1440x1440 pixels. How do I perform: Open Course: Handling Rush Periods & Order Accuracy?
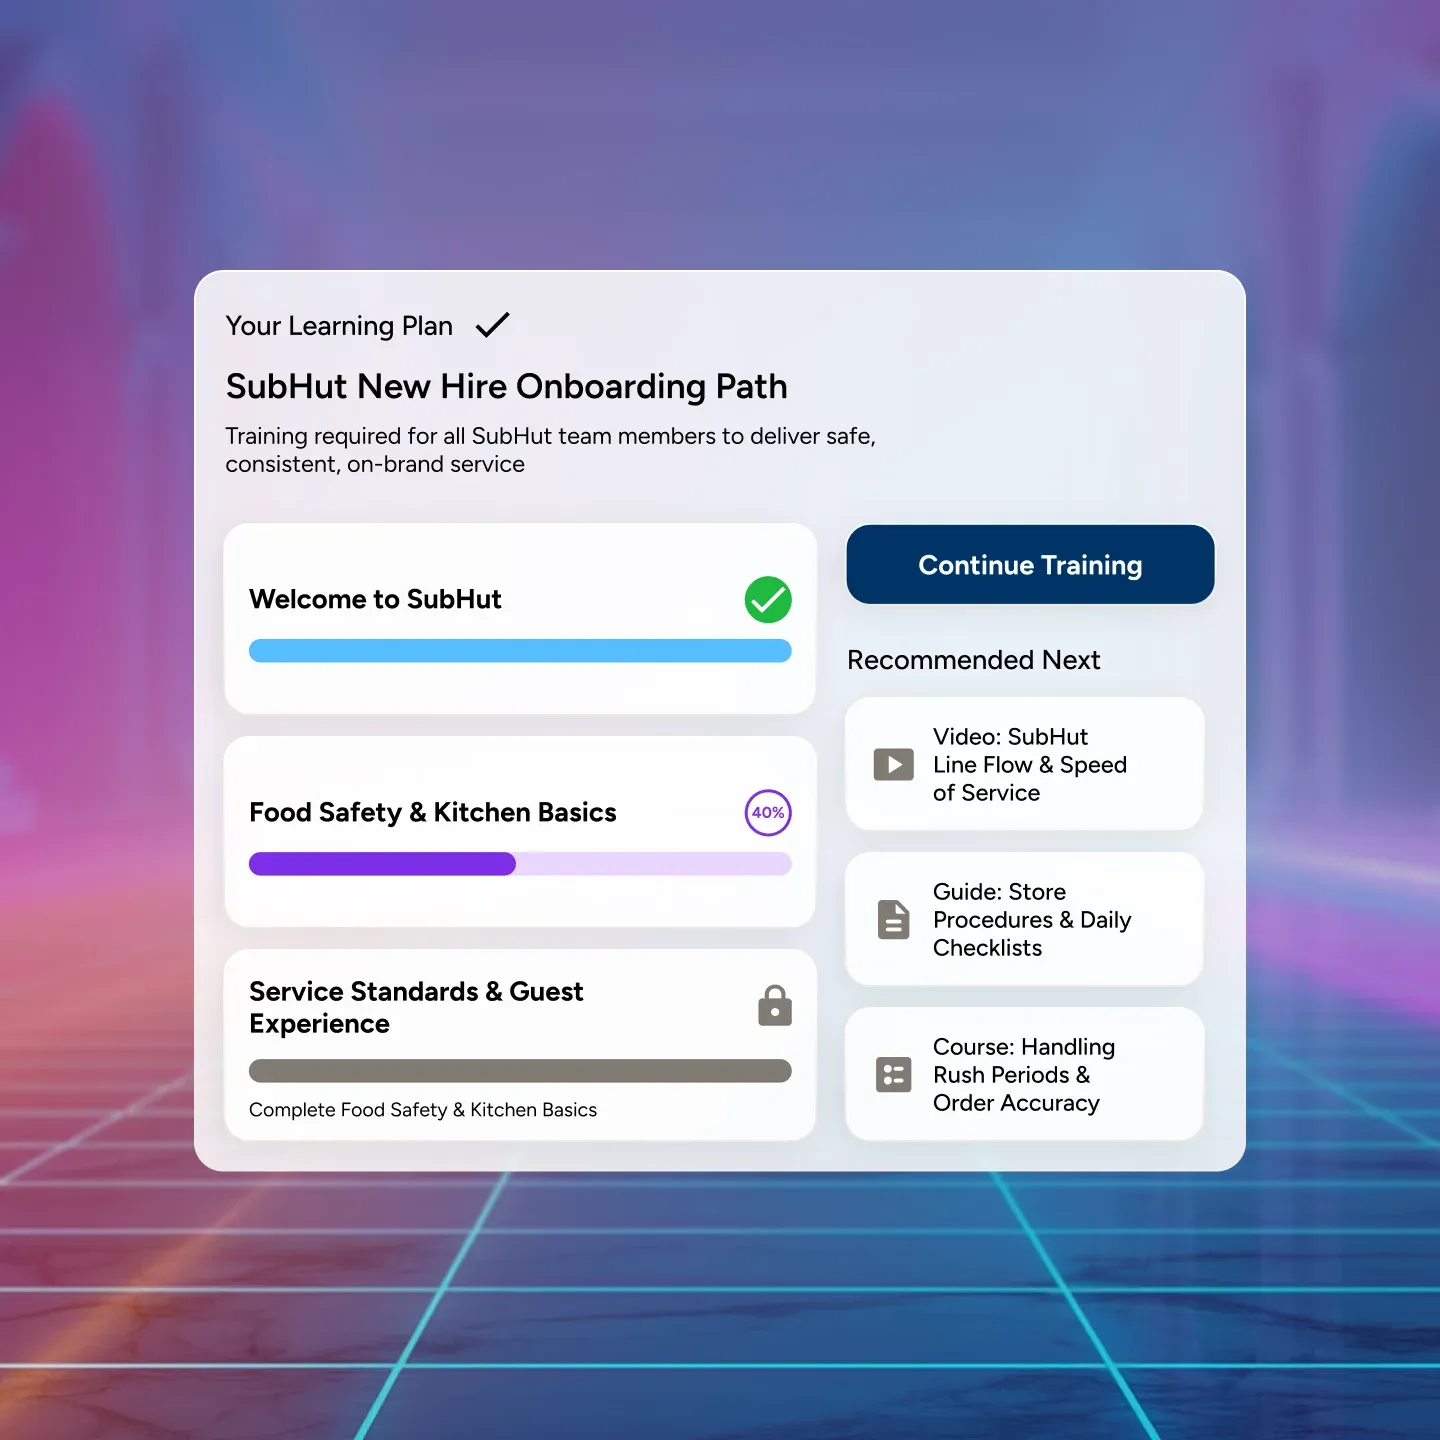click(x=1023, y=1075)
